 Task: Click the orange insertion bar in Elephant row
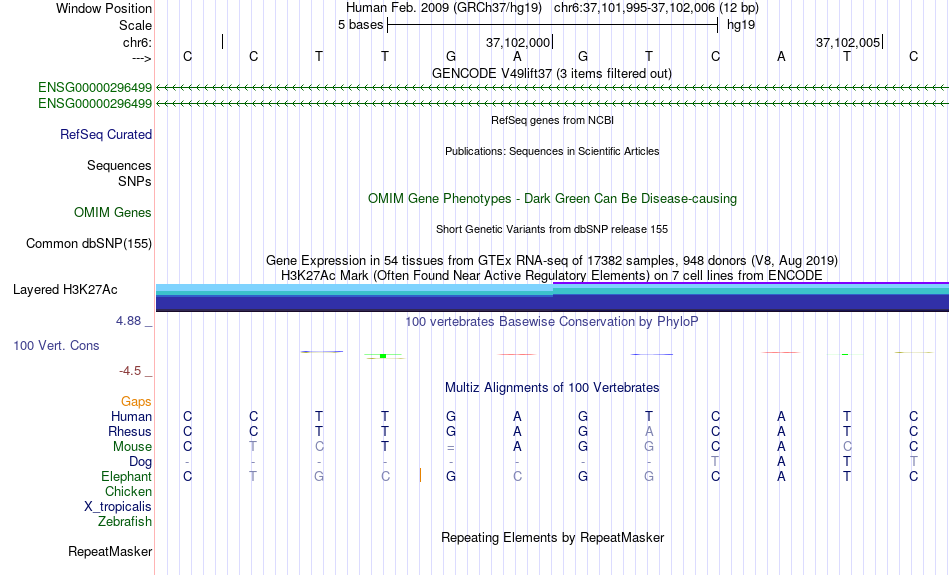[x=420, y=475]
